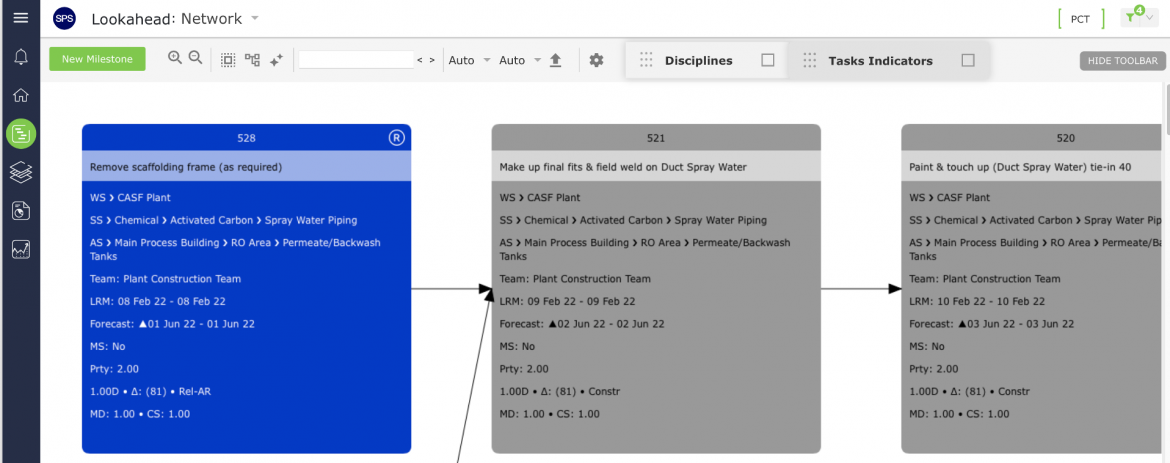Click the green filter funnel icon
Viewport: 1170px width, 463px height.
click(x=1131, y=18)
